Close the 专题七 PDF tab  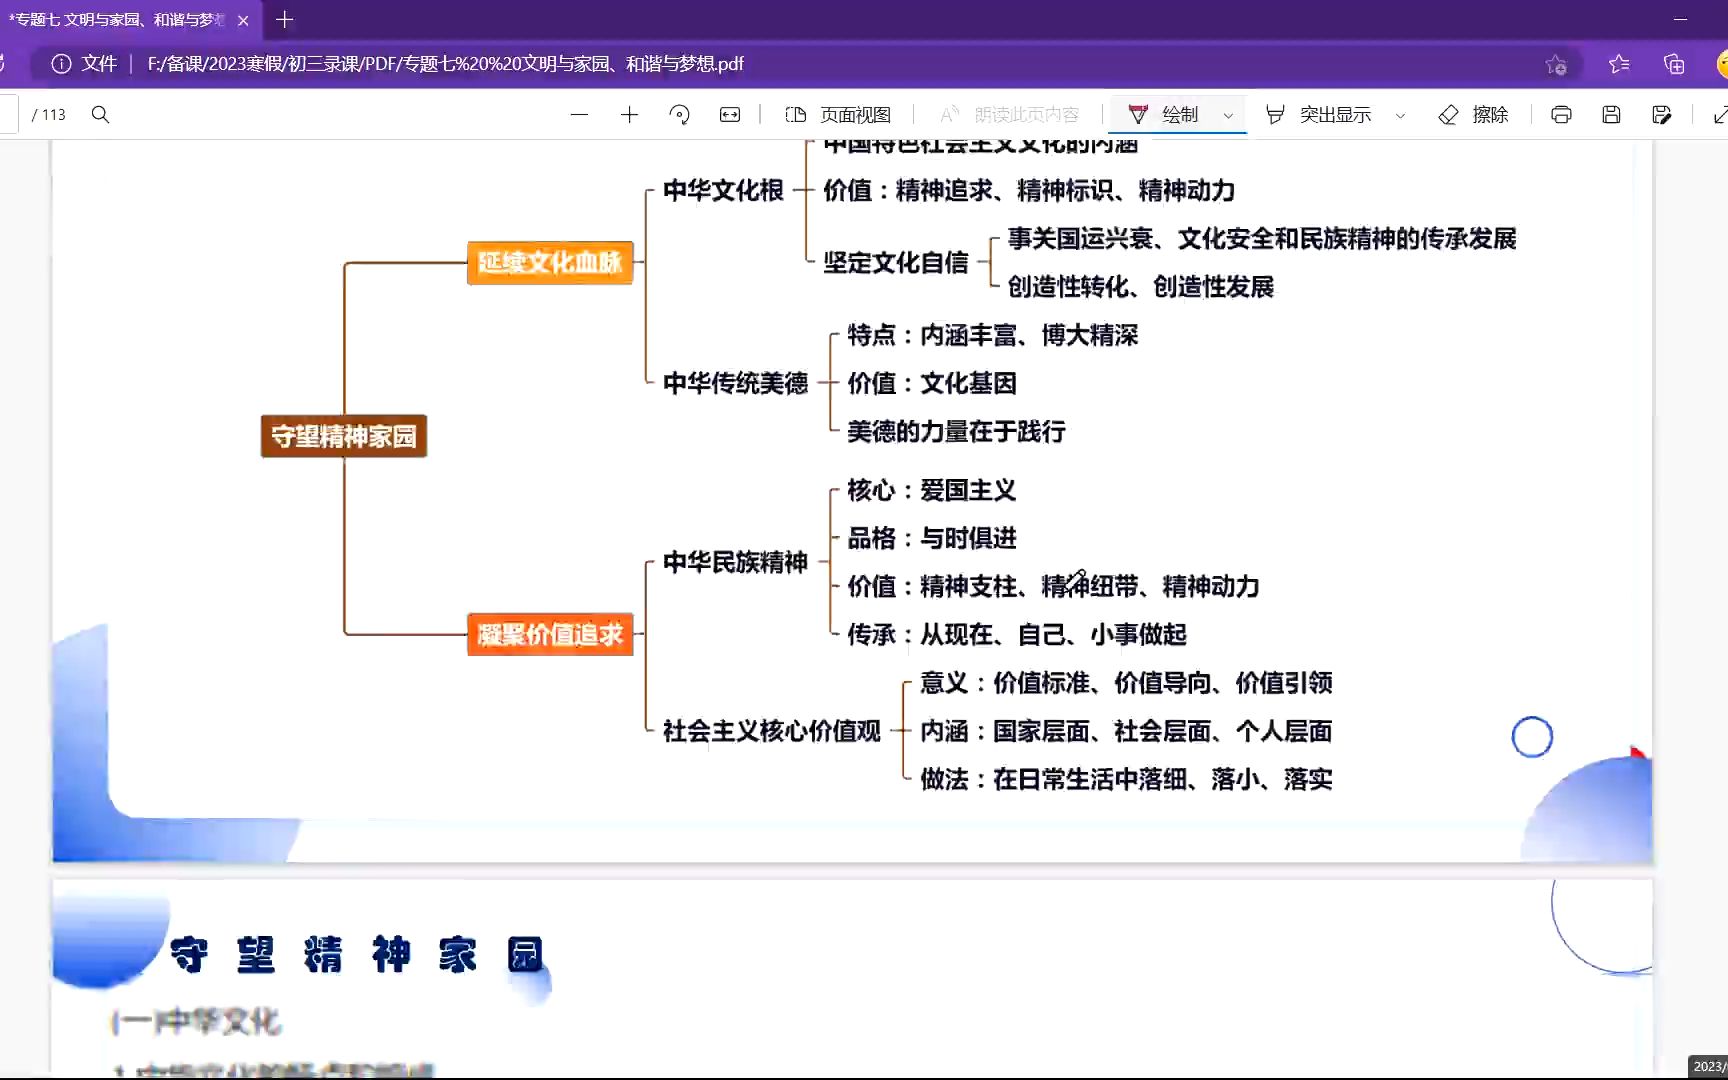click(x=243, y=20)
